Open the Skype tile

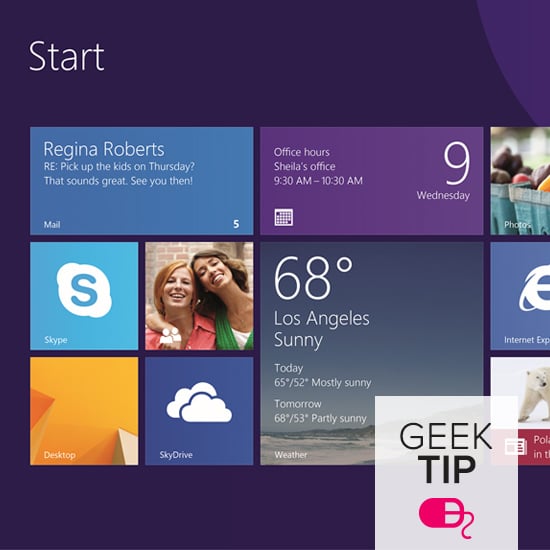point(84,296)
